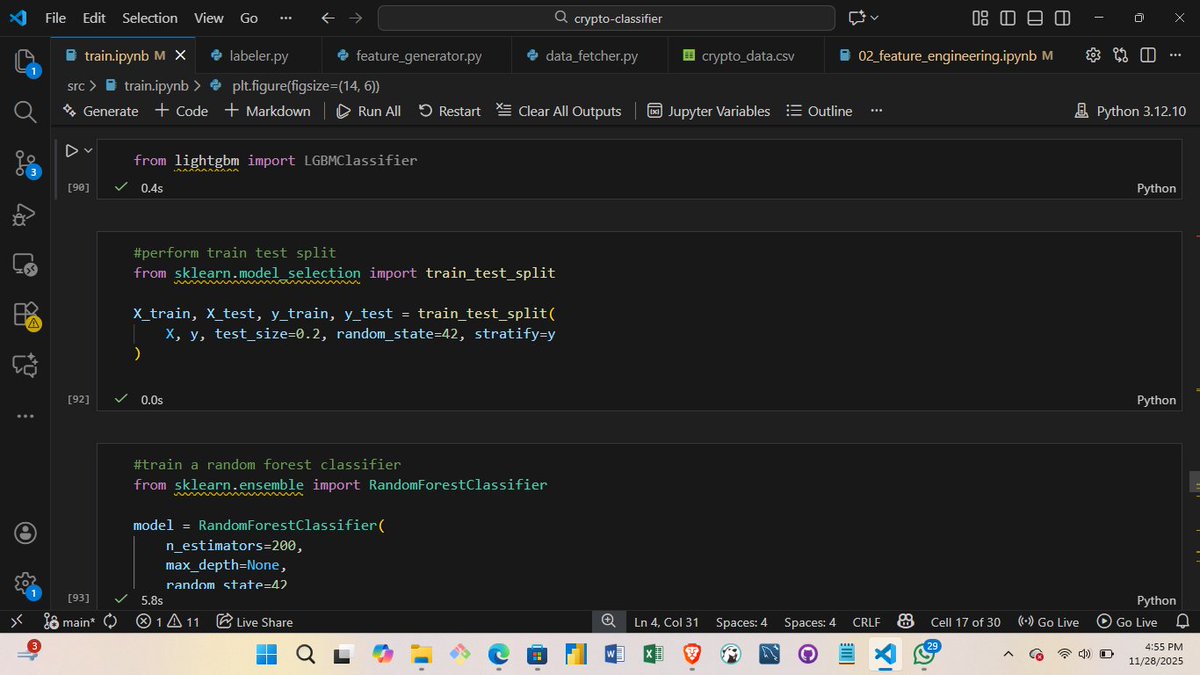Add a Markdown cell

[267, 111]
